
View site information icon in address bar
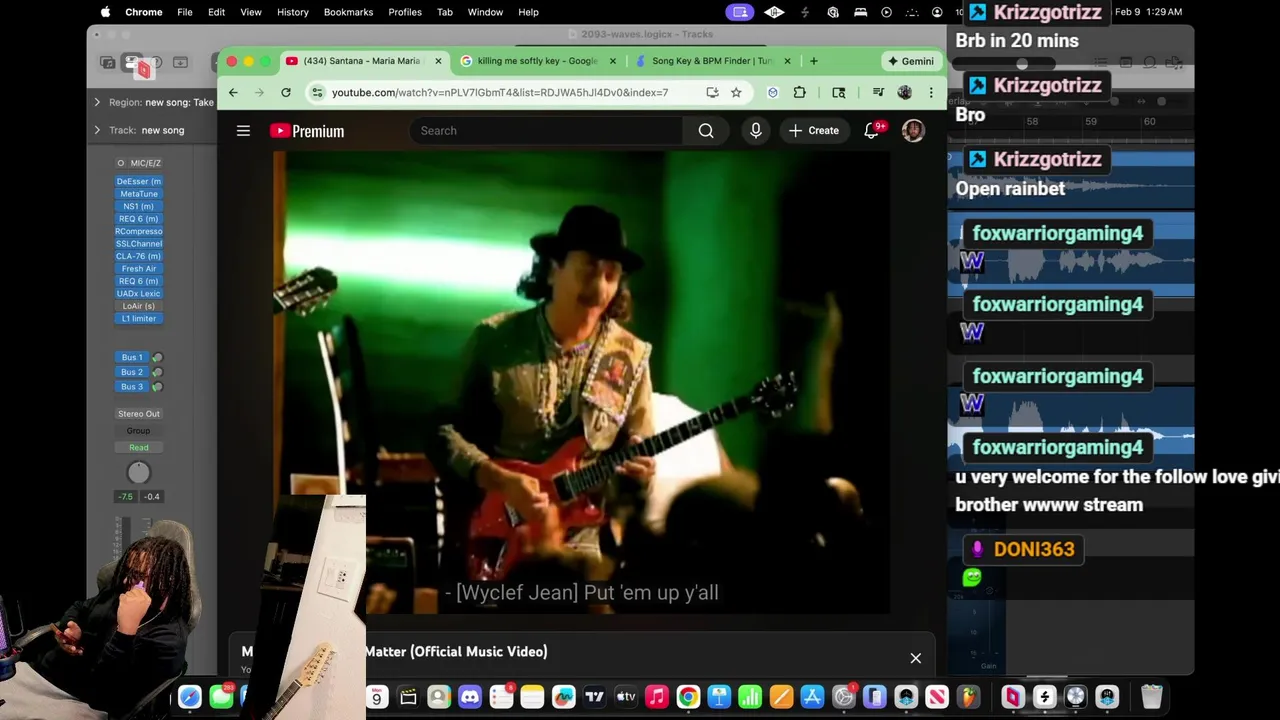(317, 93)
